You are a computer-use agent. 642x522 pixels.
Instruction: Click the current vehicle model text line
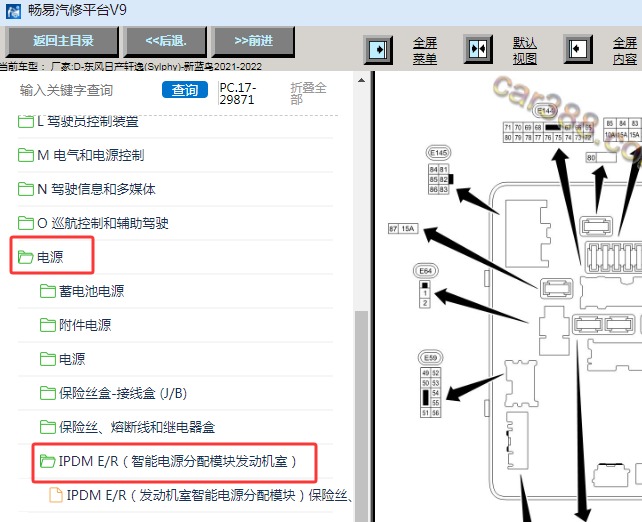(x=131, y=66)
